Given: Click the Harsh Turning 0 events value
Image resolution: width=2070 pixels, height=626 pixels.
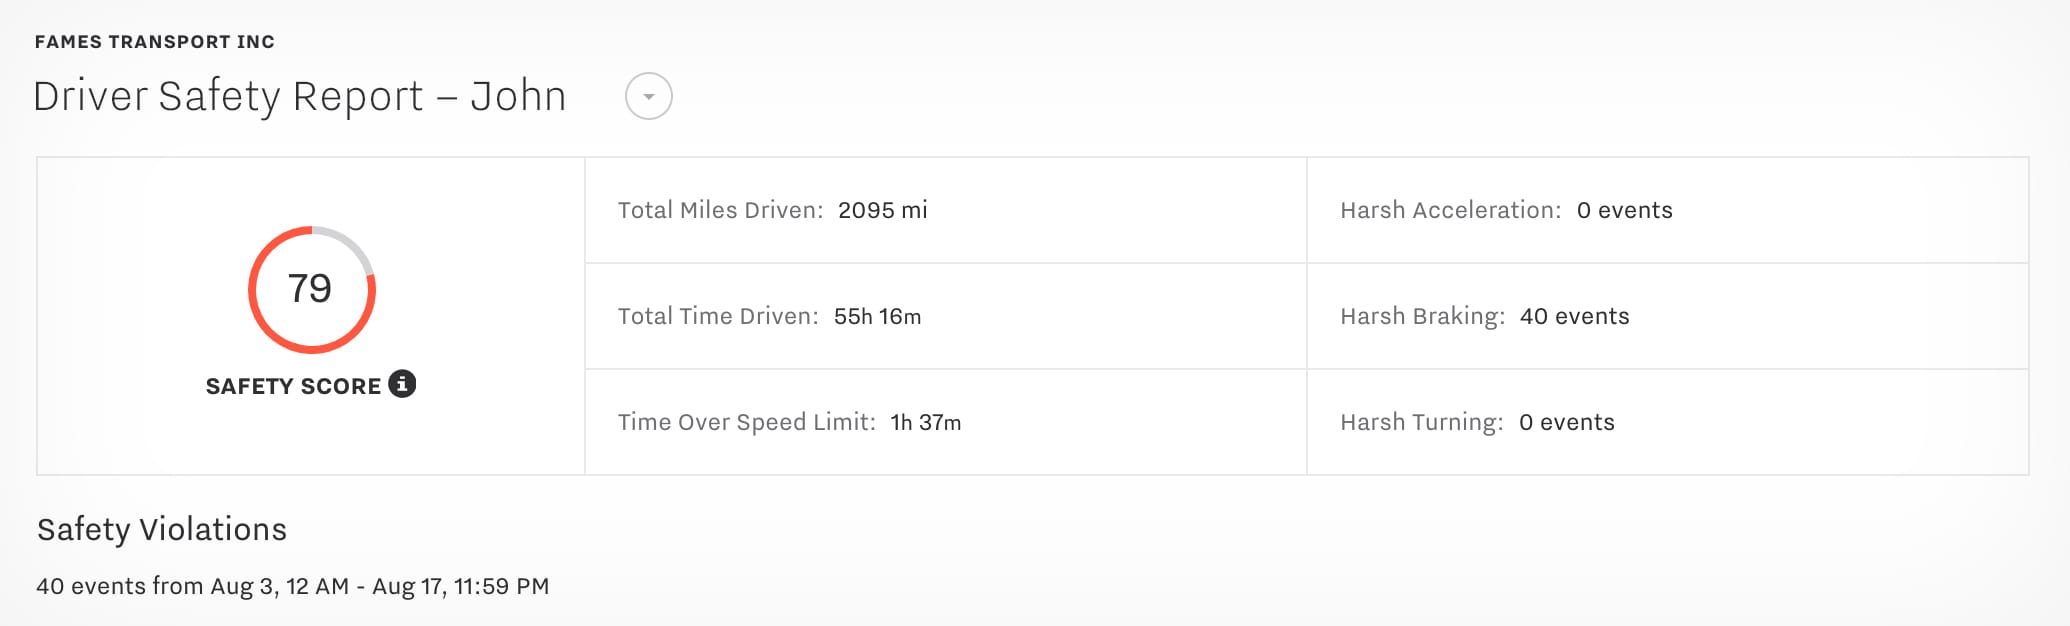Looking at the screenshot, I should [x=1566, y=422].
